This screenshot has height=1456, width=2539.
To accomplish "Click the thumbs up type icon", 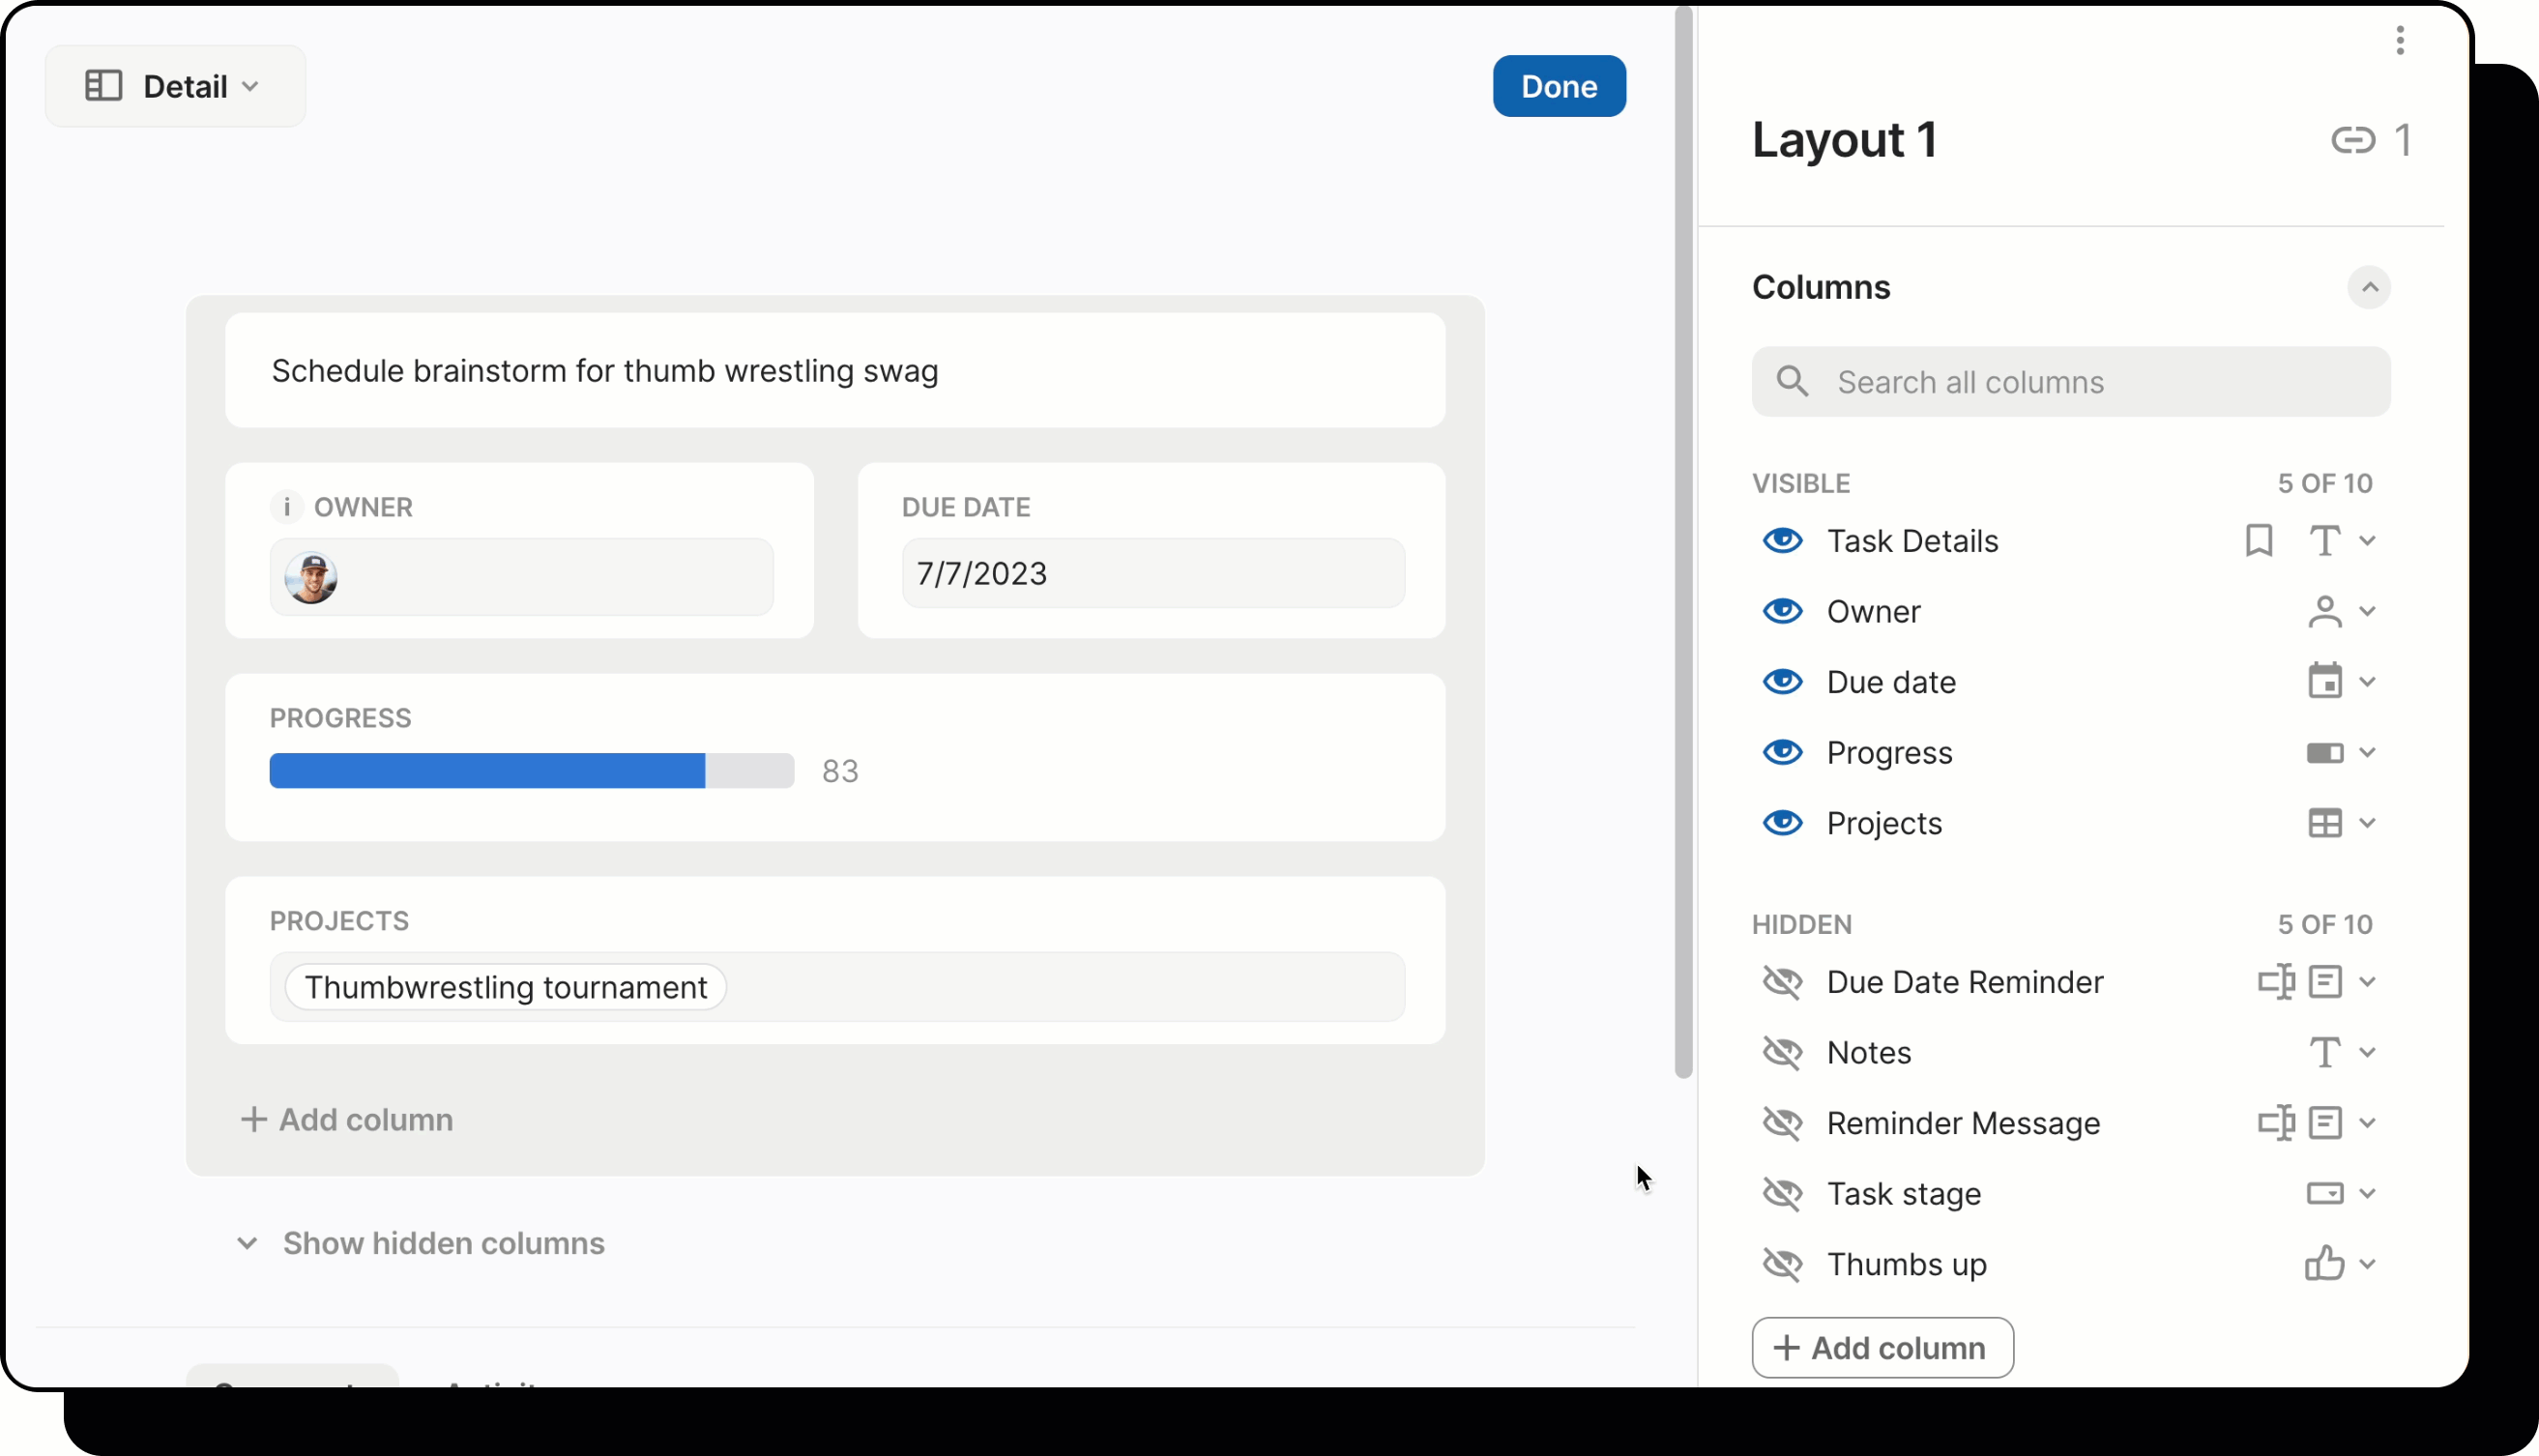I will pos(2324,1264).
